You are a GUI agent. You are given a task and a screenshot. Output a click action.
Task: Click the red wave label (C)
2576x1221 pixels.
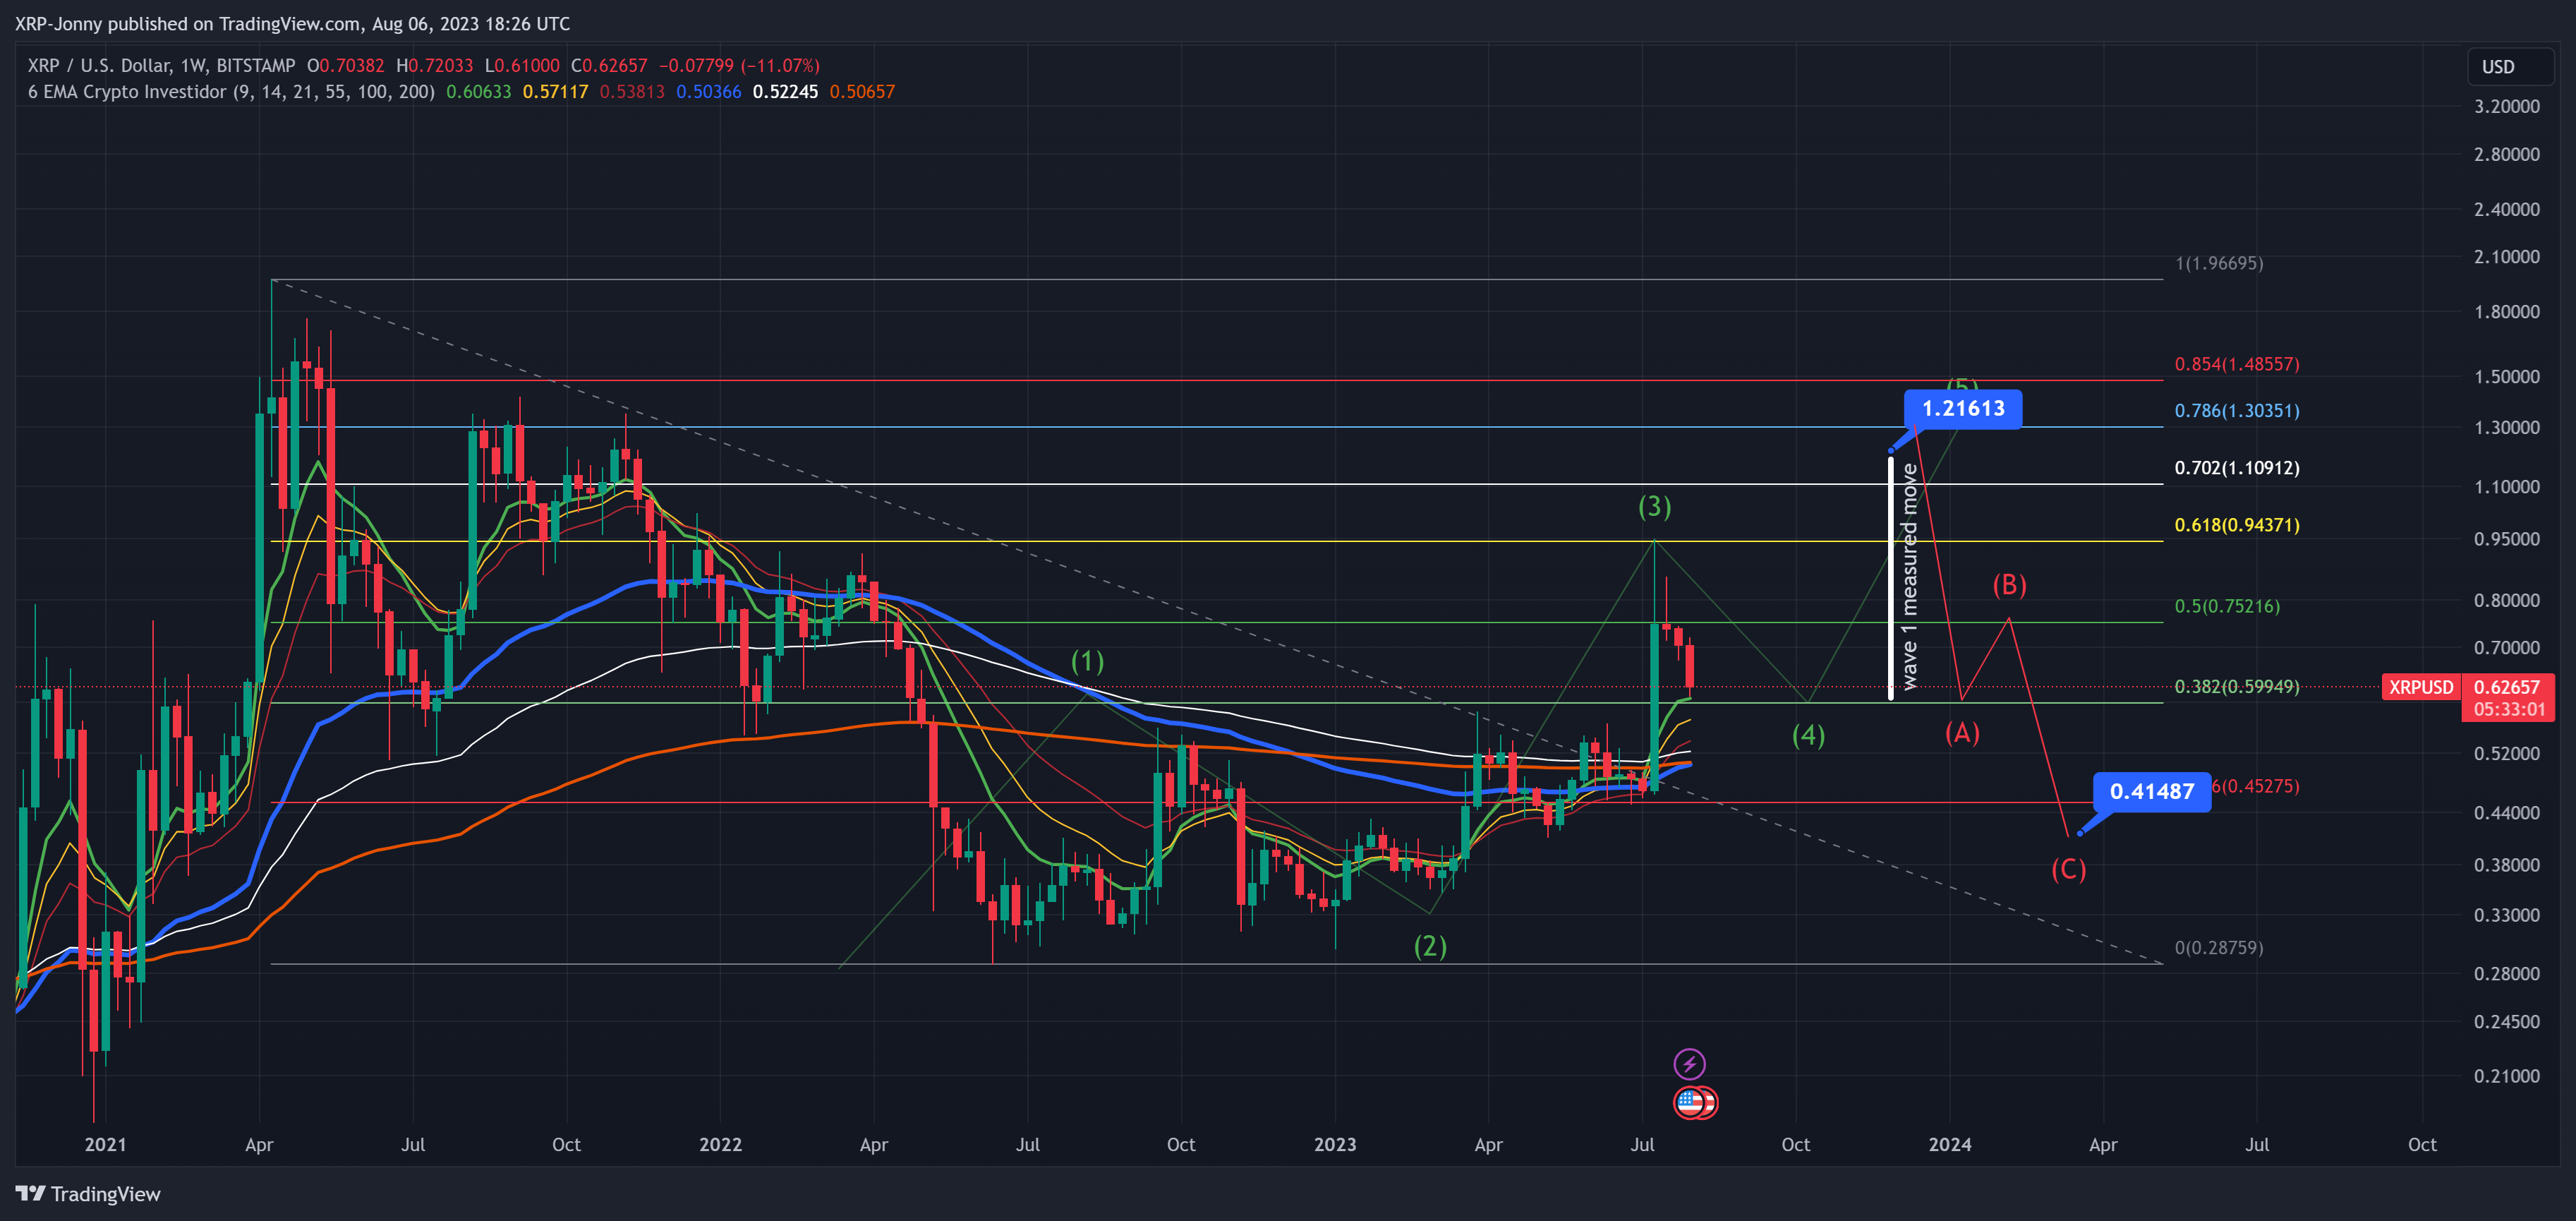[2068, 869]
